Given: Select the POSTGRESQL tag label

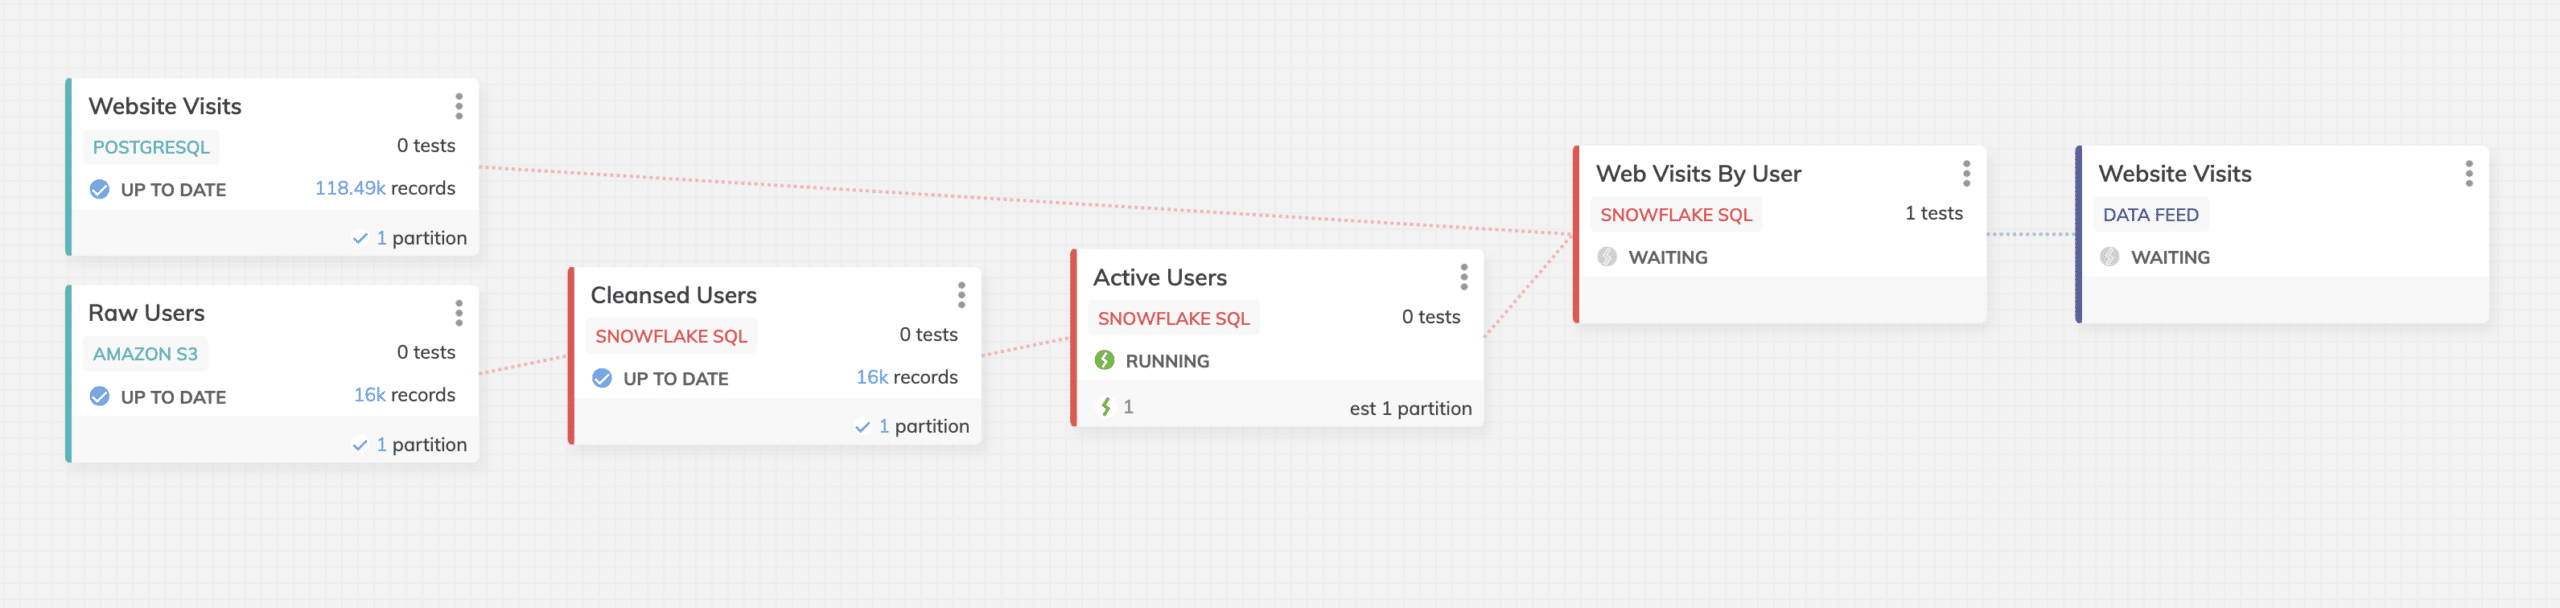Looking at the screenshot, I should (151, 147).
